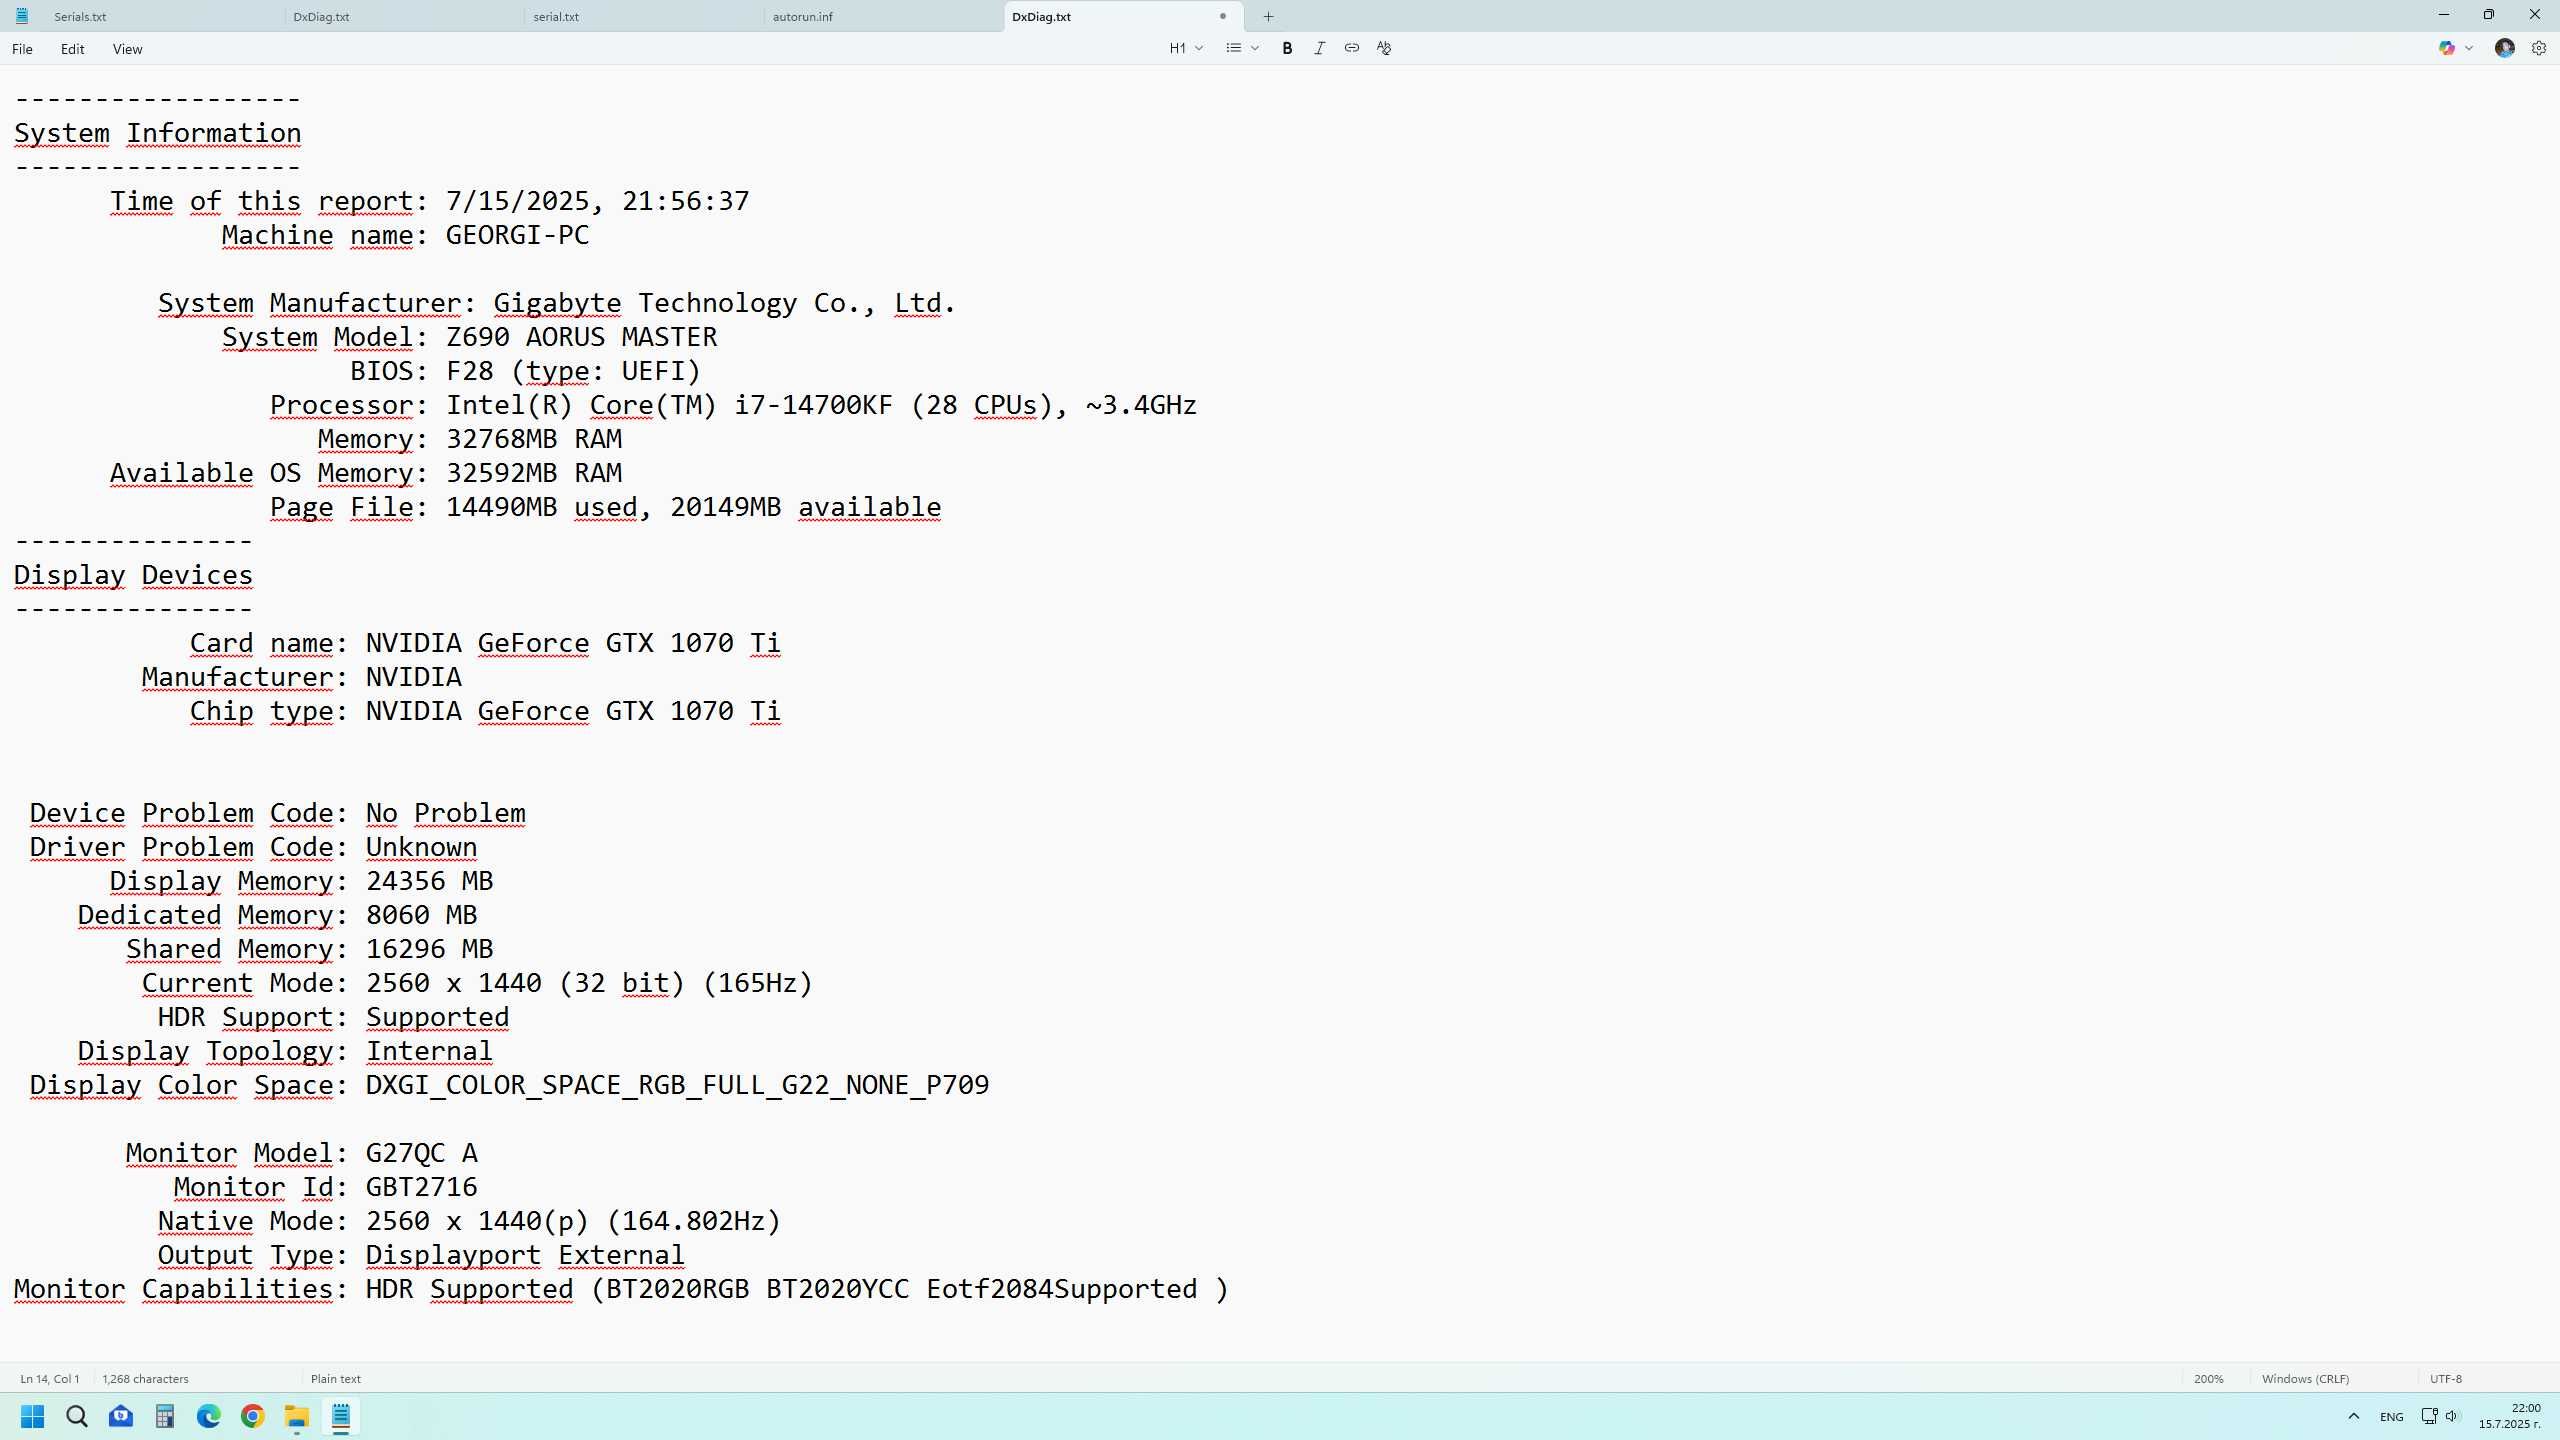Click the BIOS F28 (type: UEFI) line

click(x=525, y=371)
